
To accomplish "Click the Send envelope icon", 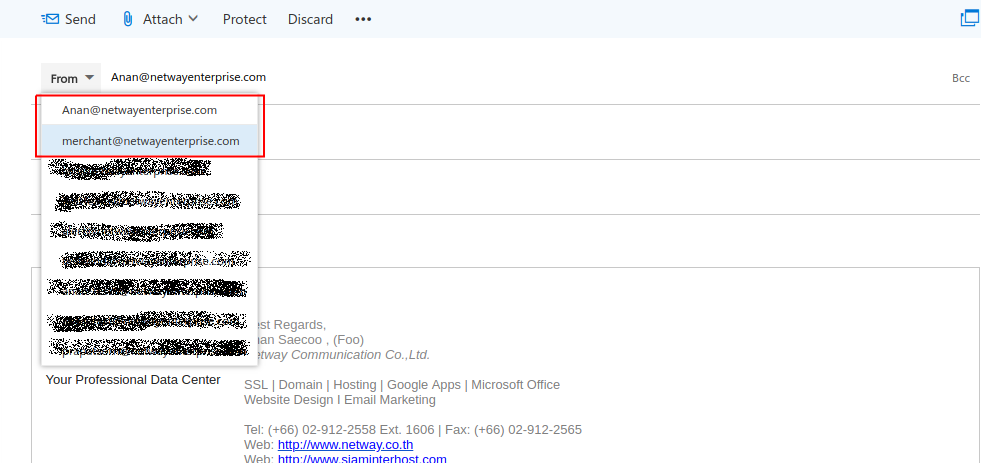I will pyautogui.click(x=49, y=19).
